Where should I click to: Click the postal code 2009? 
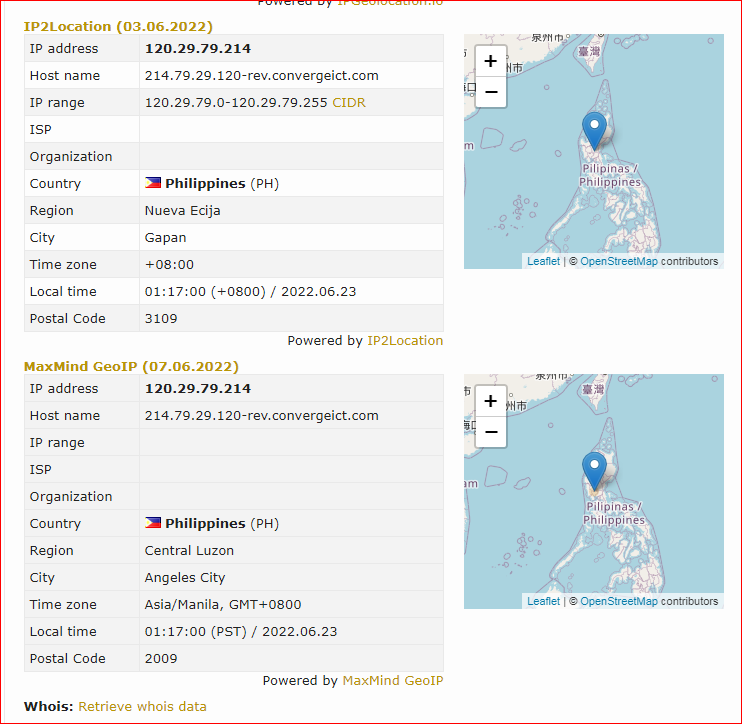click(161, 658)
